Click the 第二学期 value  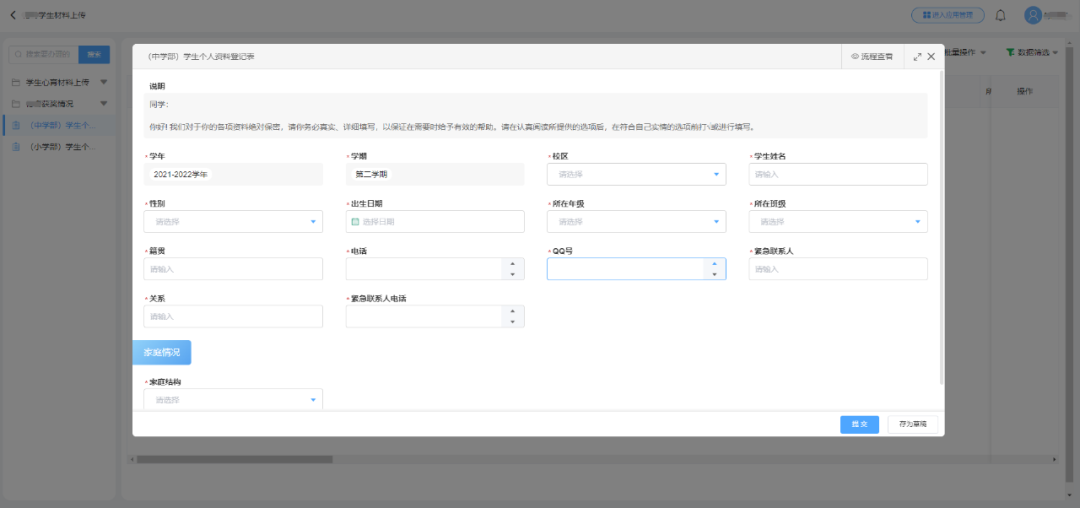point(371,175)
